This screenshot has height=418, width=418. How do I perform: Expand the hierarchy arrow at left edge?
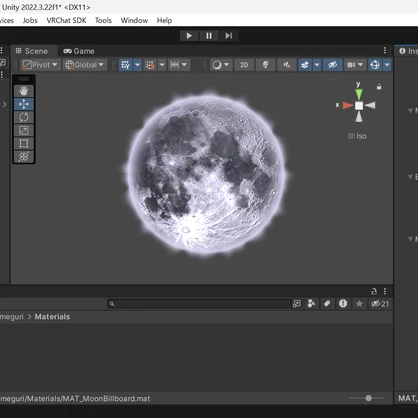5,104
